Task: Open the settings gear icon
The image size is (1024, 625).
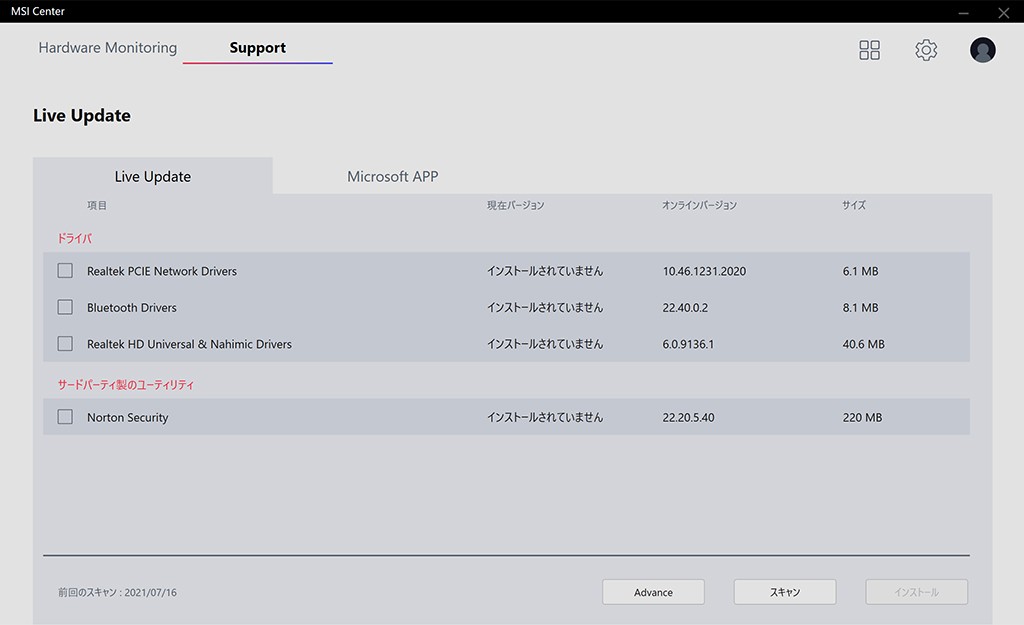Action: pos(926,50)
